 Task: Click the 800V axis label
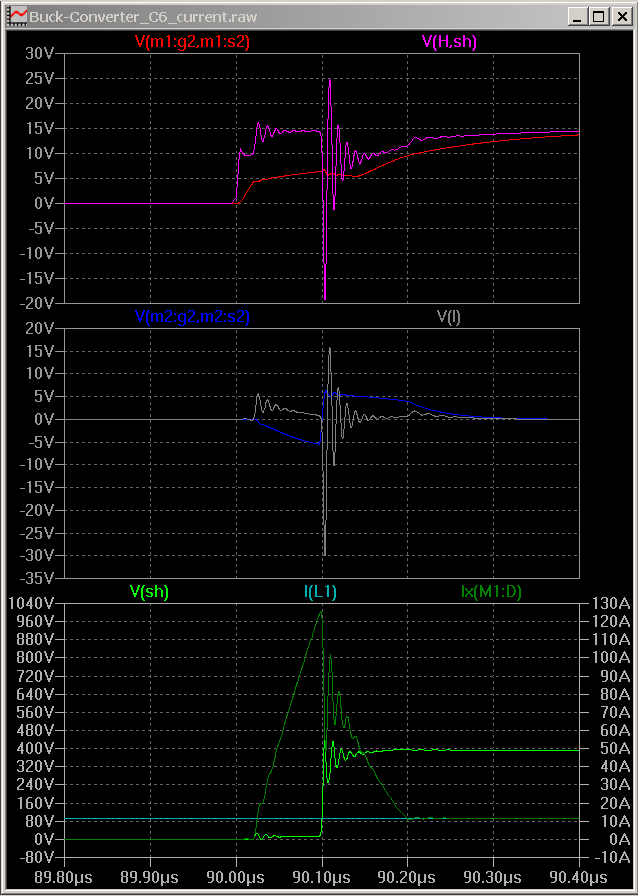38,658
